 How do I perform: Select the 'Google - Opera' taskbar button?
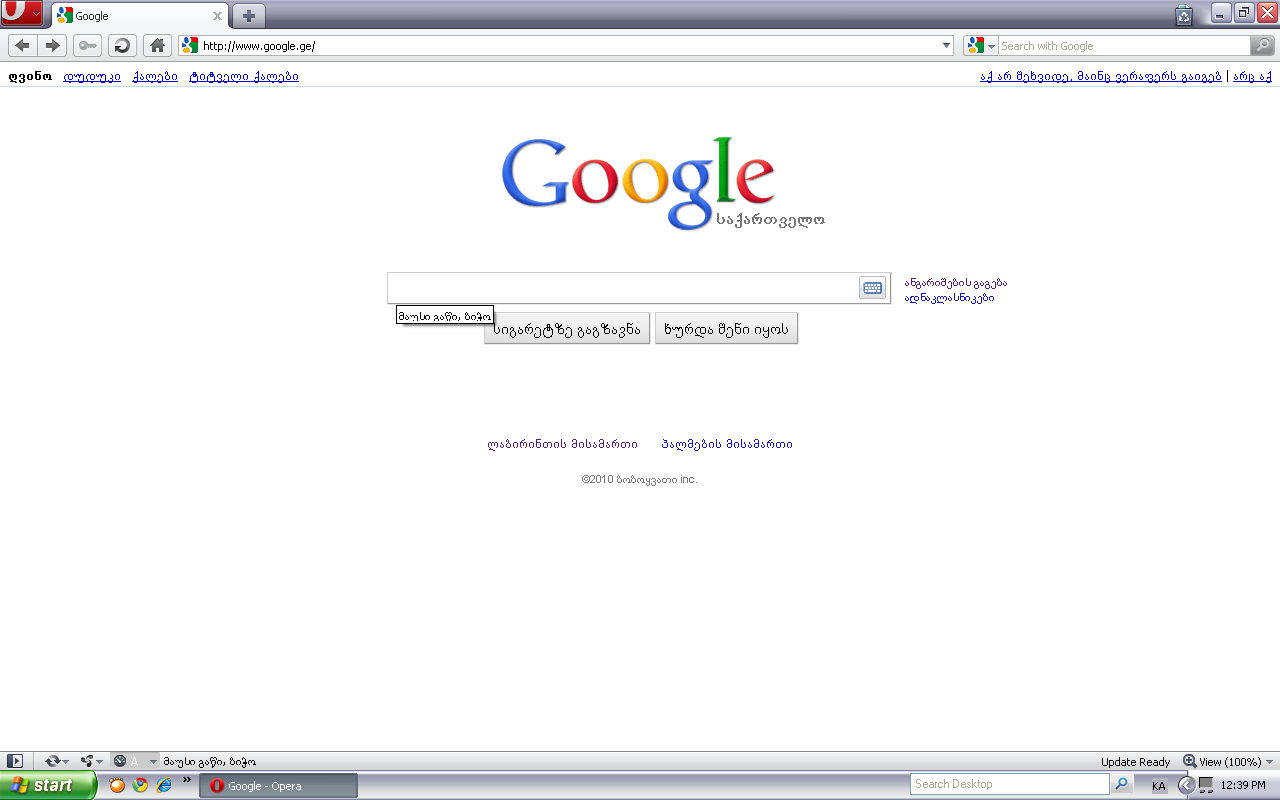pyautogui.click(x=279, y=786)
